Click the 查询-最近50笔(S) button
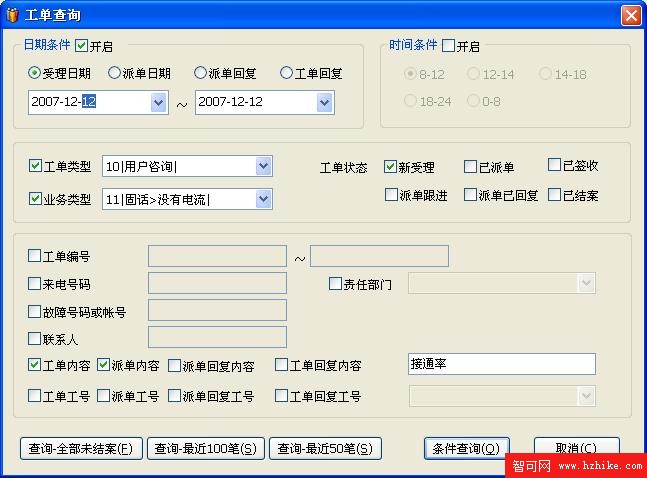647x478 pixels. [x=325, y=449]
